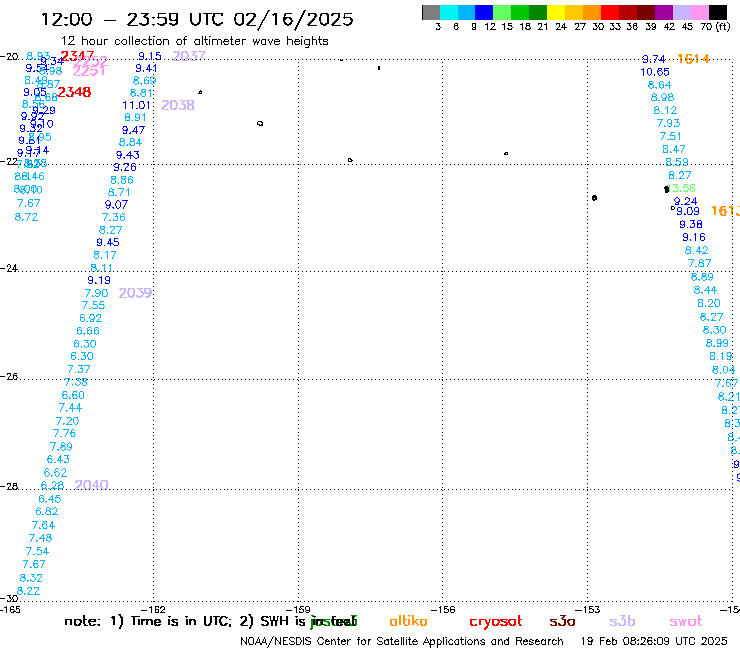Click the wave height value 6.82
Image resolution: width=740 pixels, height=650 pixels.
pos(47,512)
